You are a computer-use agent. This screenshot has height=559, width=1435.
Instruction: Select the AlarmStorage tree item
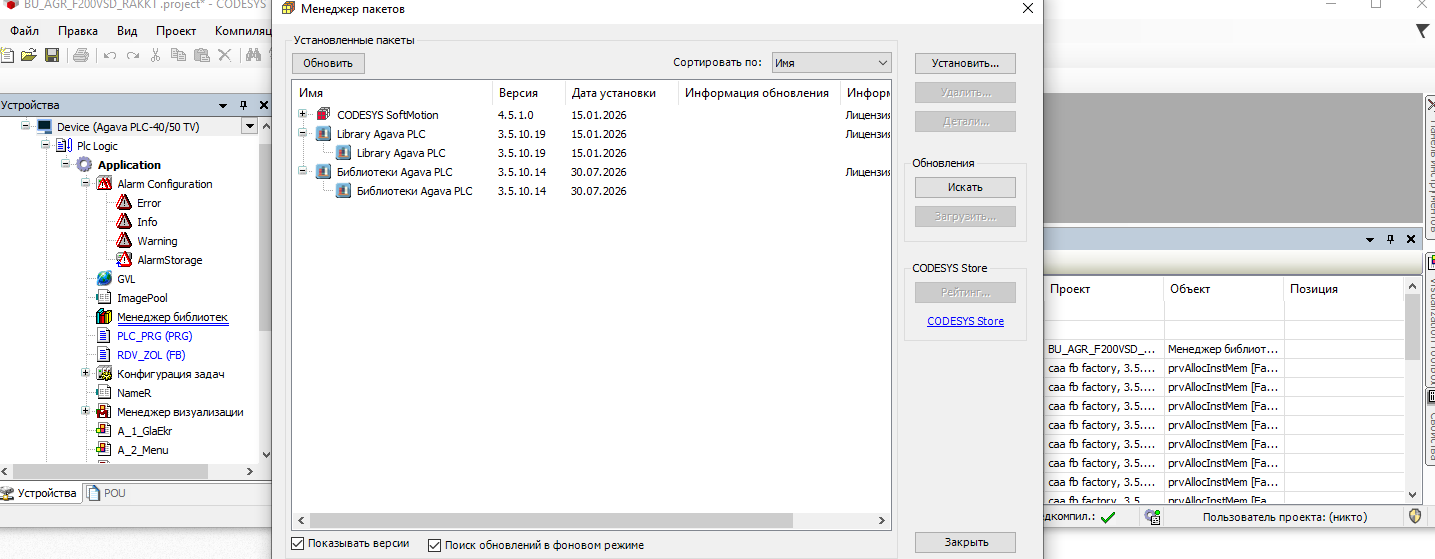click(169, 260)
